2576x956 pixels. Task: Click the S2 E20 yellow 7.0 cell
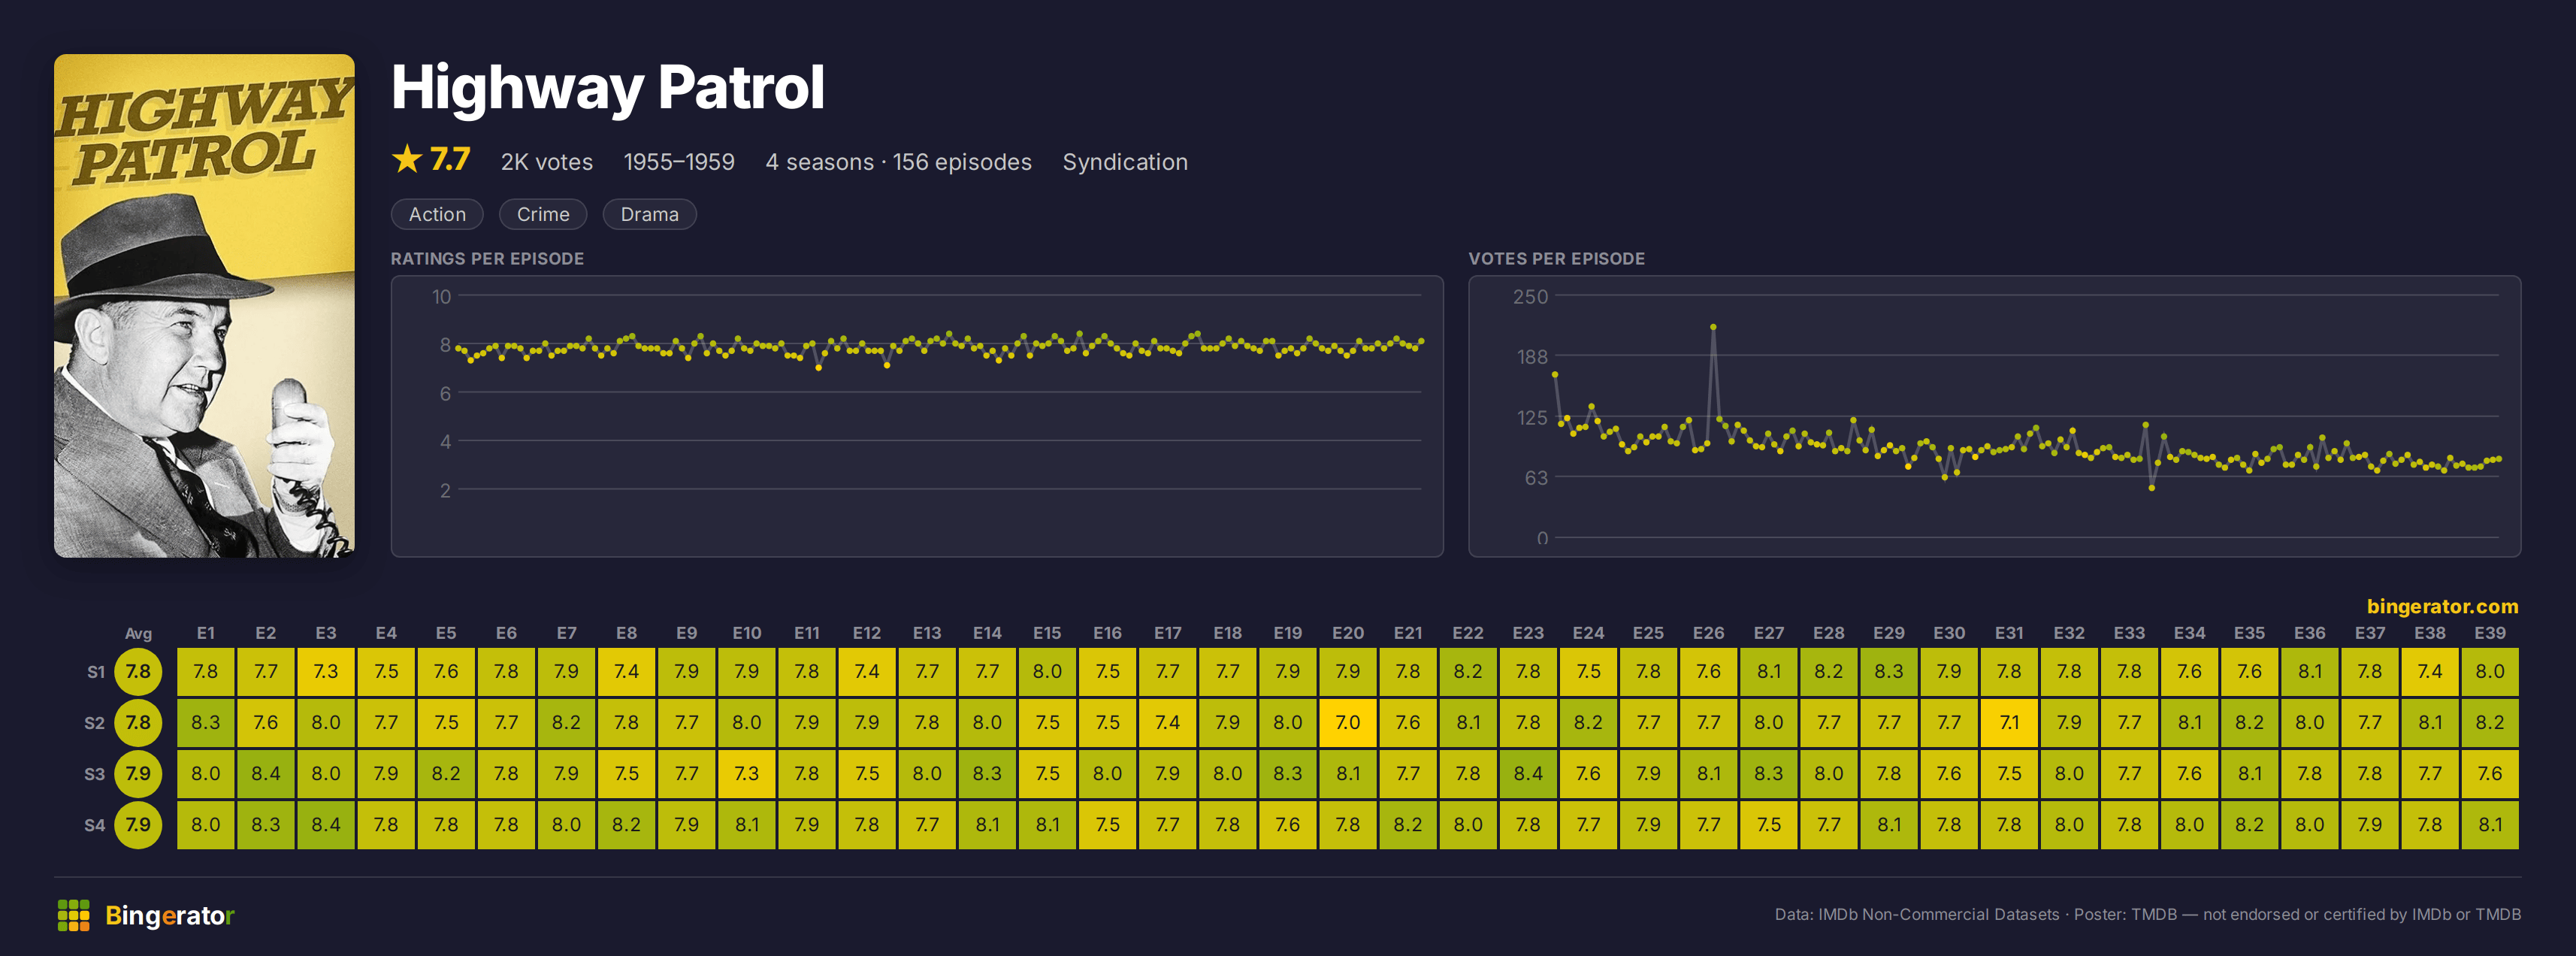point(1348,723)
